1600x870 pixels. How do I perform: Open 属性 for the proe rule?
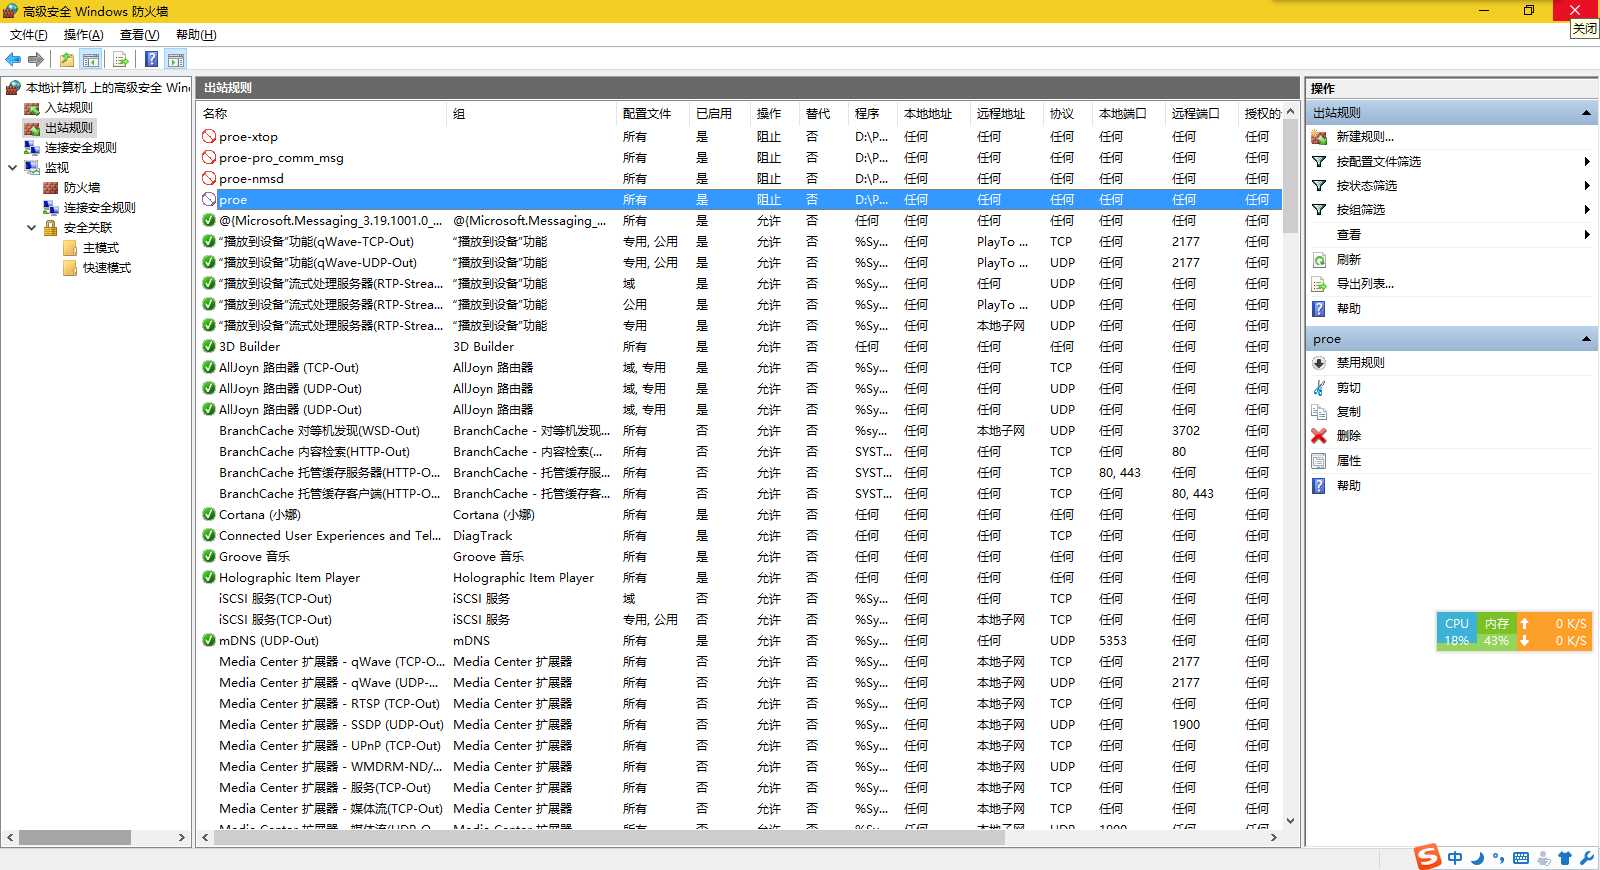coord(1348,461)
